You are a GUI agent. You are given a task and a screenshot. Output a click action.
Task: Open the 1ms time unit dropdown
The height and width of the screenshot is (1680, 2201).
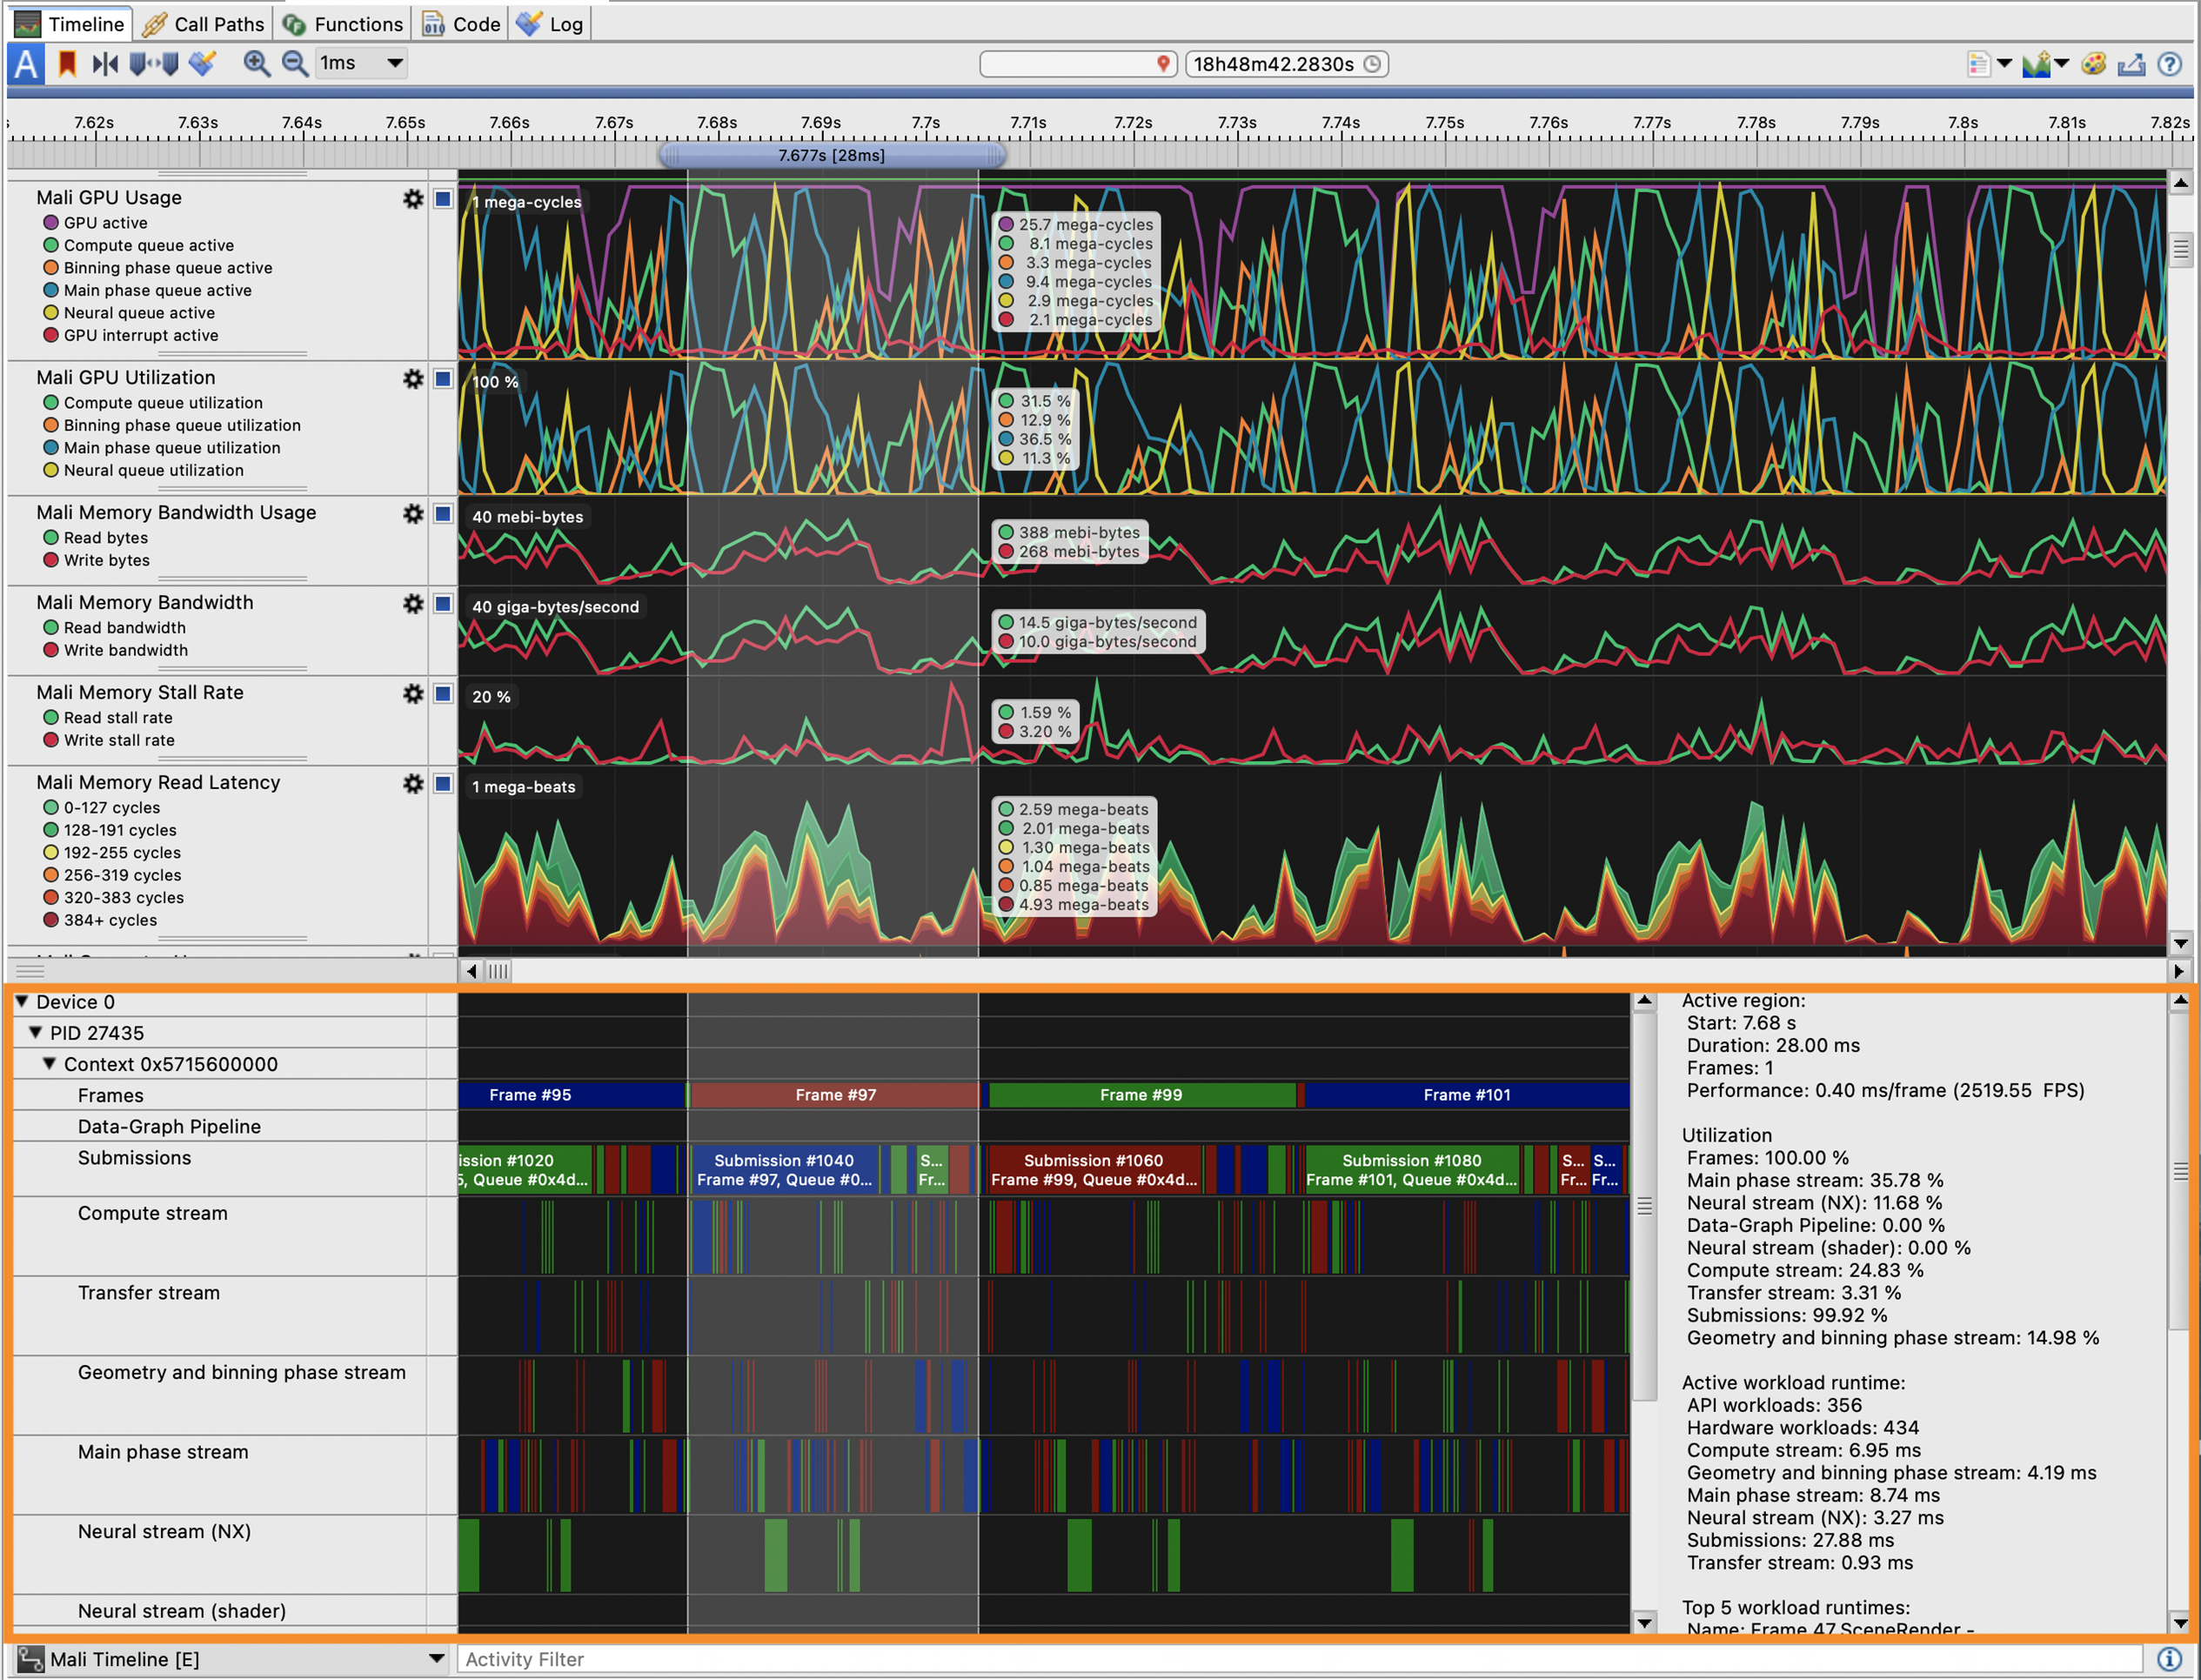[x=361, y=63]
